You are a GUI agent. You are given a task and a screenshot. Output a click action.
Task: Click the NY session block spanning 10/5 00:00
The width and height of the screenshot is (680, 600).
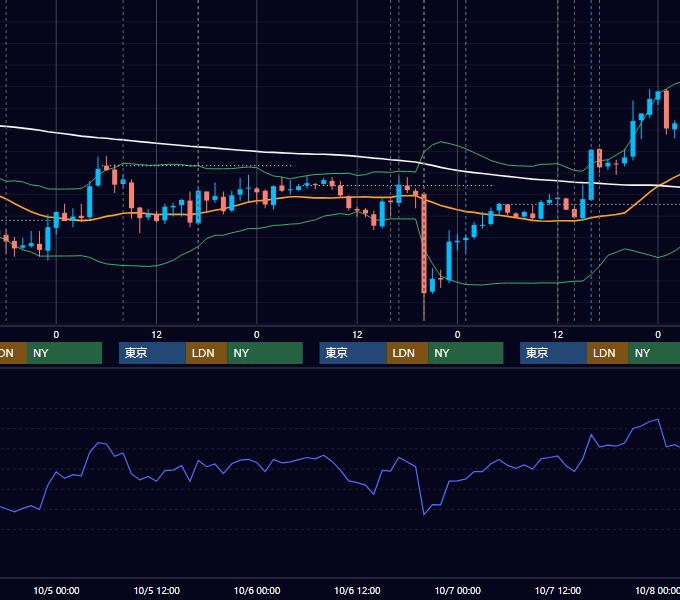[x=64, y=353]
